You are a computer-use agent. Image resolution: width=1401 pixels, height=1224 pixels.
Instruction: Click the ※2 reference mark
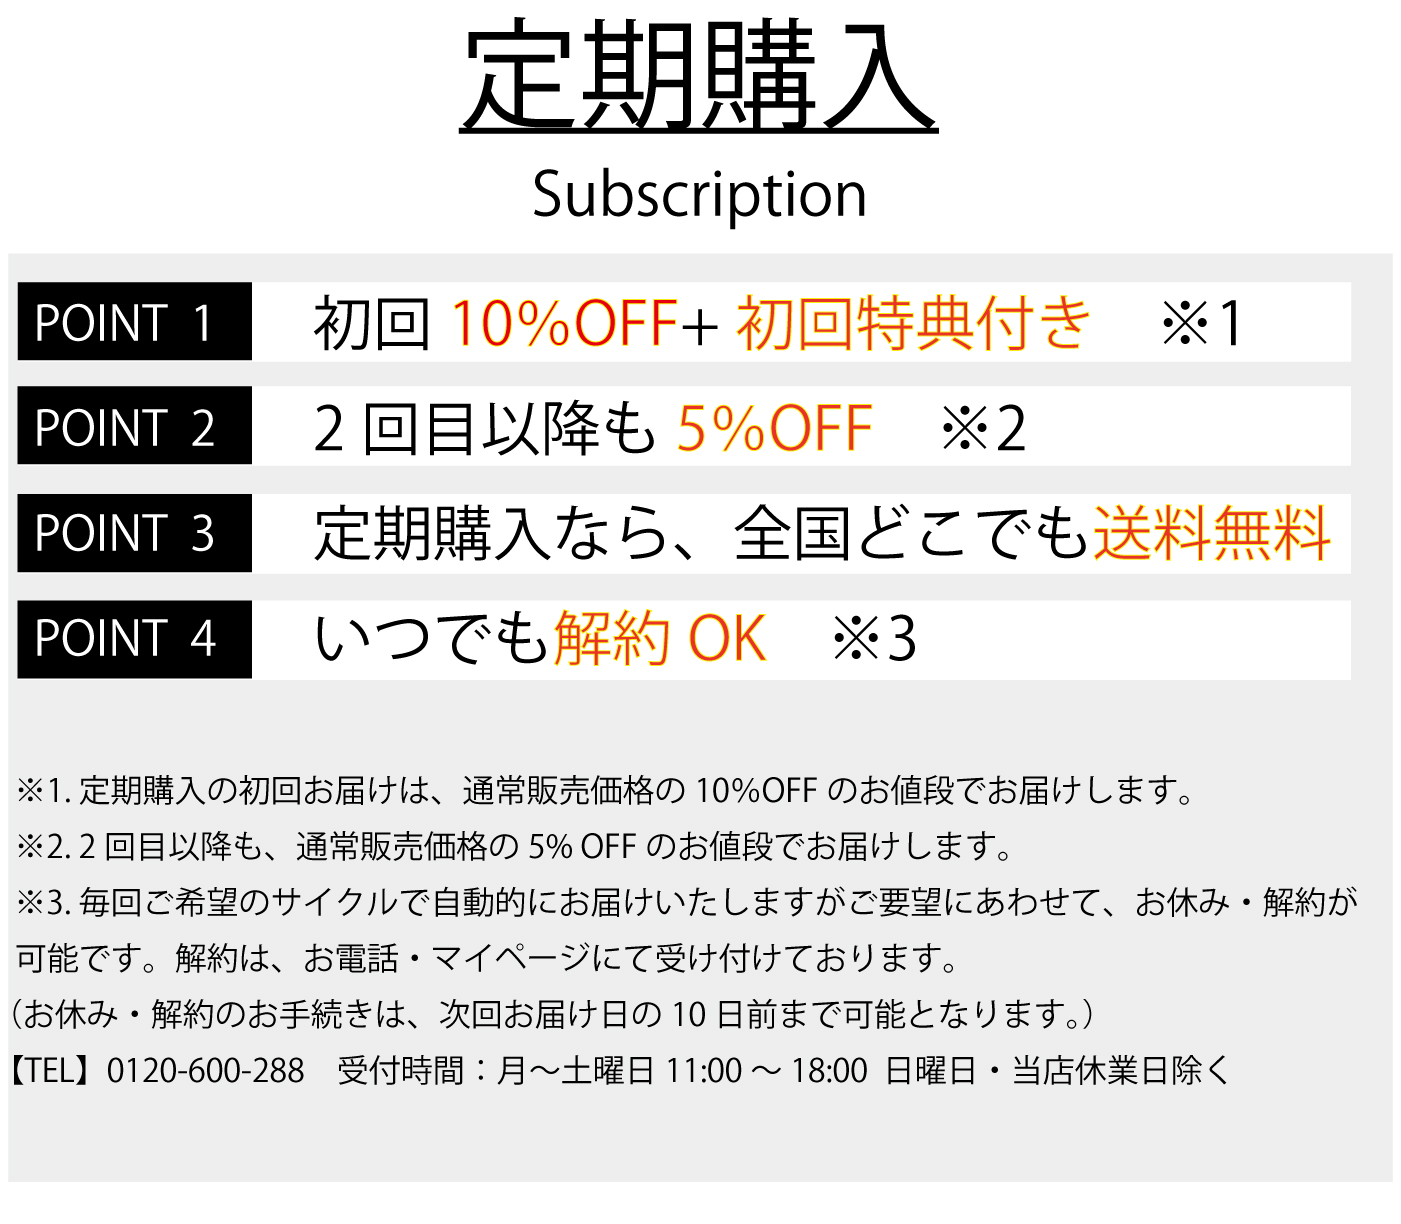(984, 429)
